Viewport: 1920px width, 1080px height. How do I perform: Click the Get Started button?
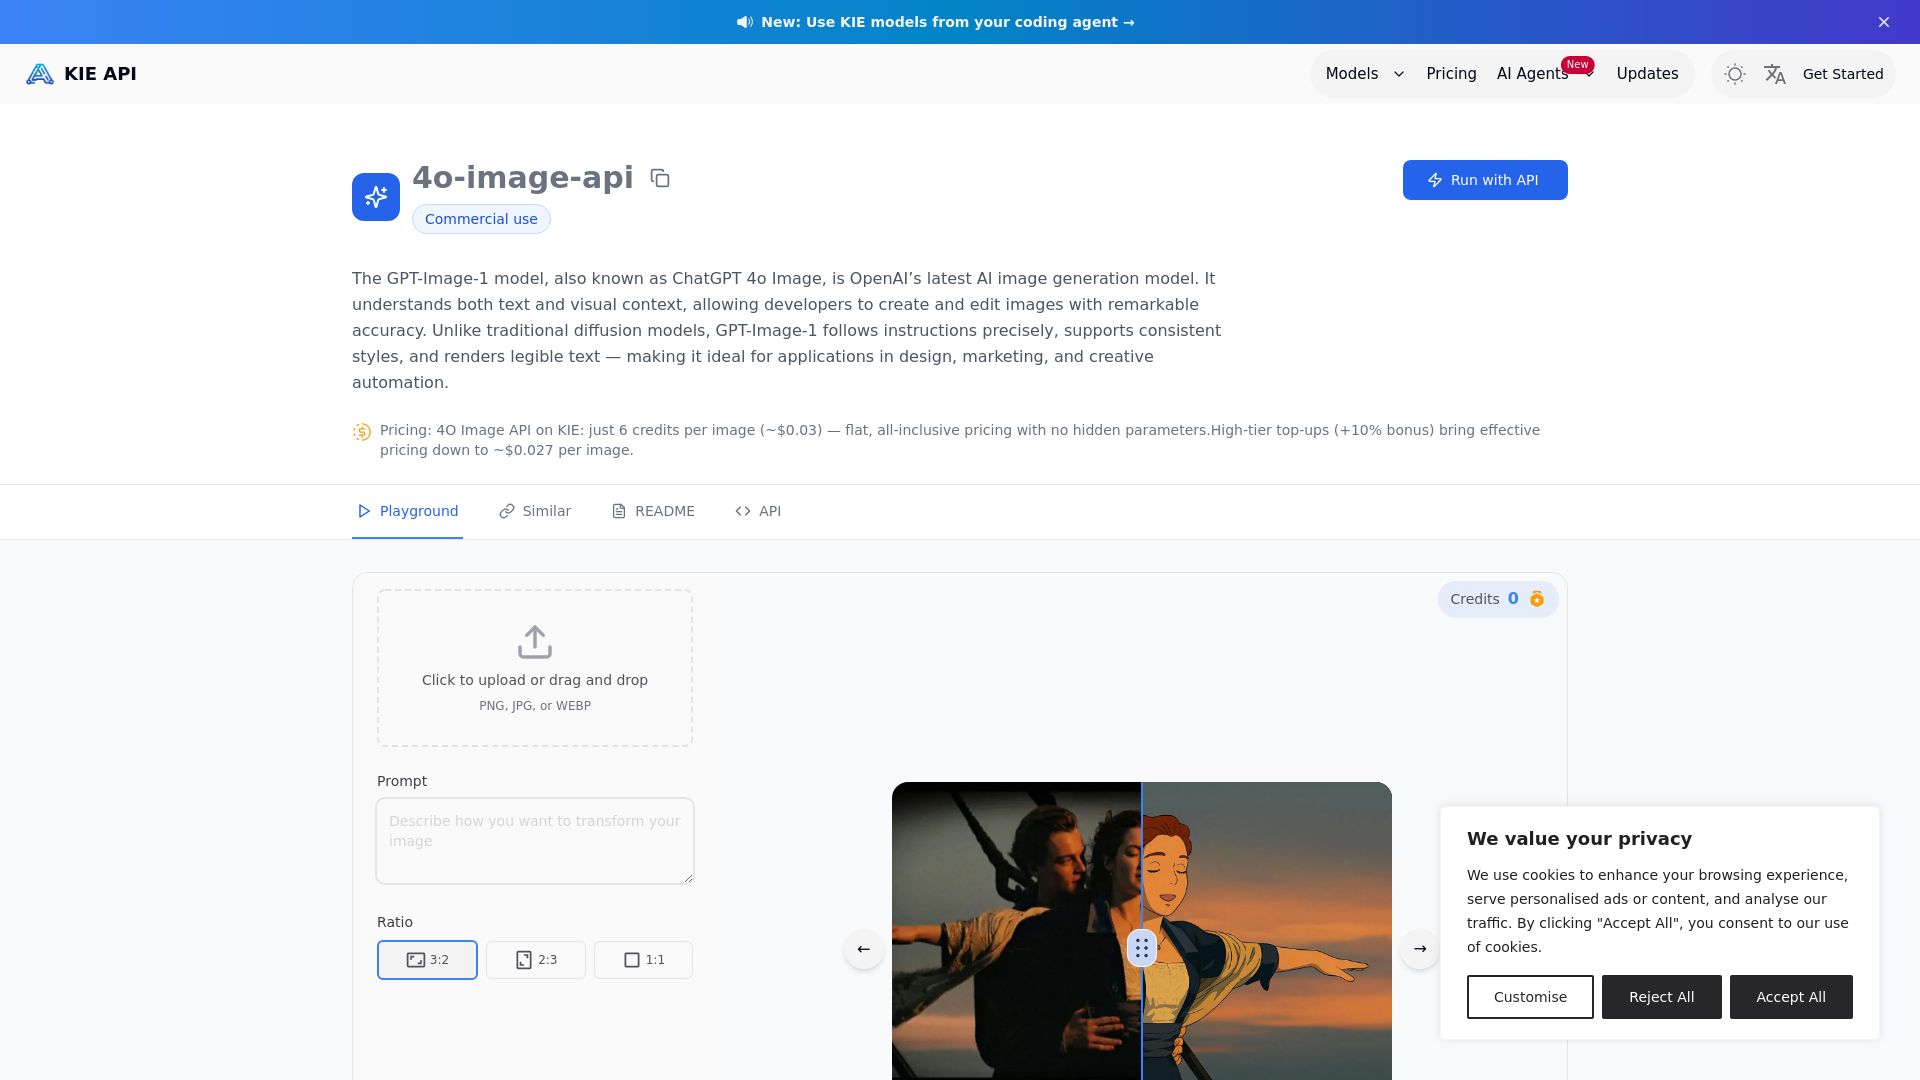click(1843, 74)
